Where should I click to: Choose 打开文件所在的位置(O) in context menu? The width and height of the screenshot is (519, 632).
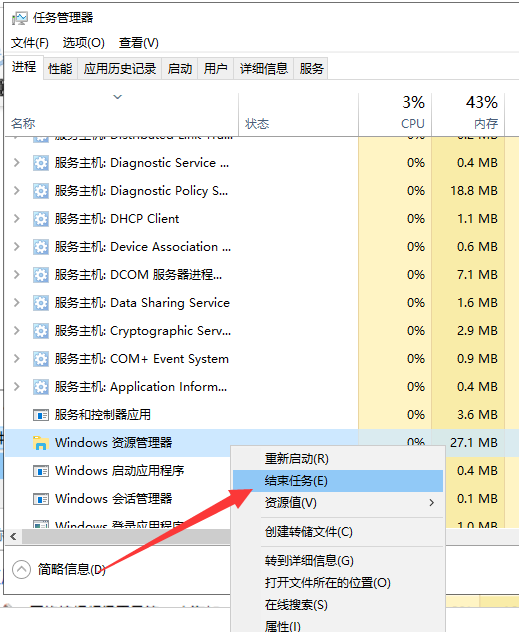[x=338, y=583]
